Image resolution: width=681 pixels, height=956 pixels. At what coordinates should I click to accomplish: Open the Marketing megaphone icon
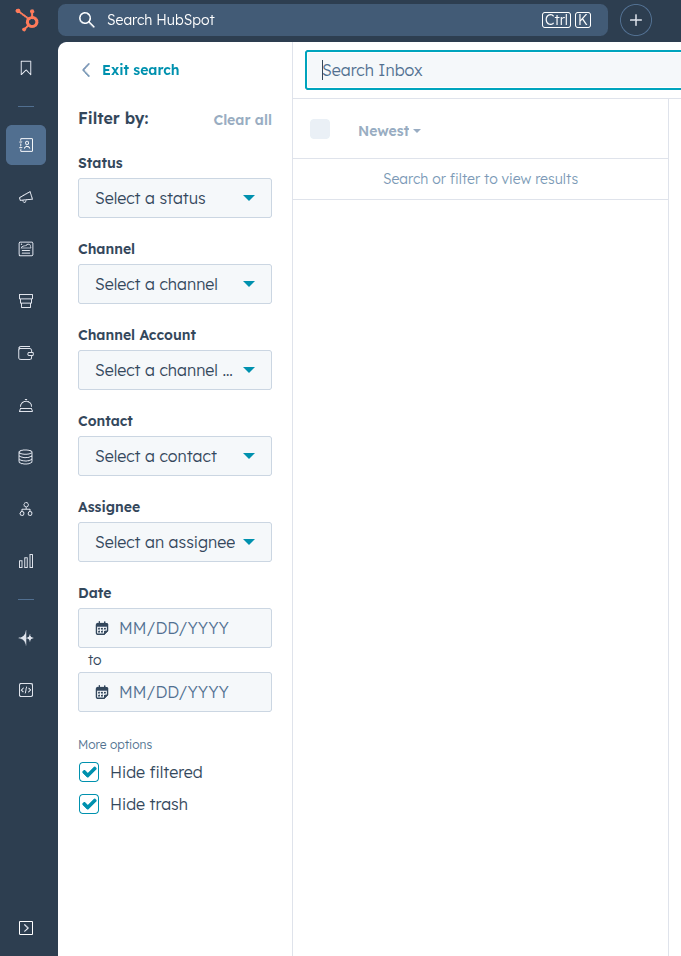[26, 196]
